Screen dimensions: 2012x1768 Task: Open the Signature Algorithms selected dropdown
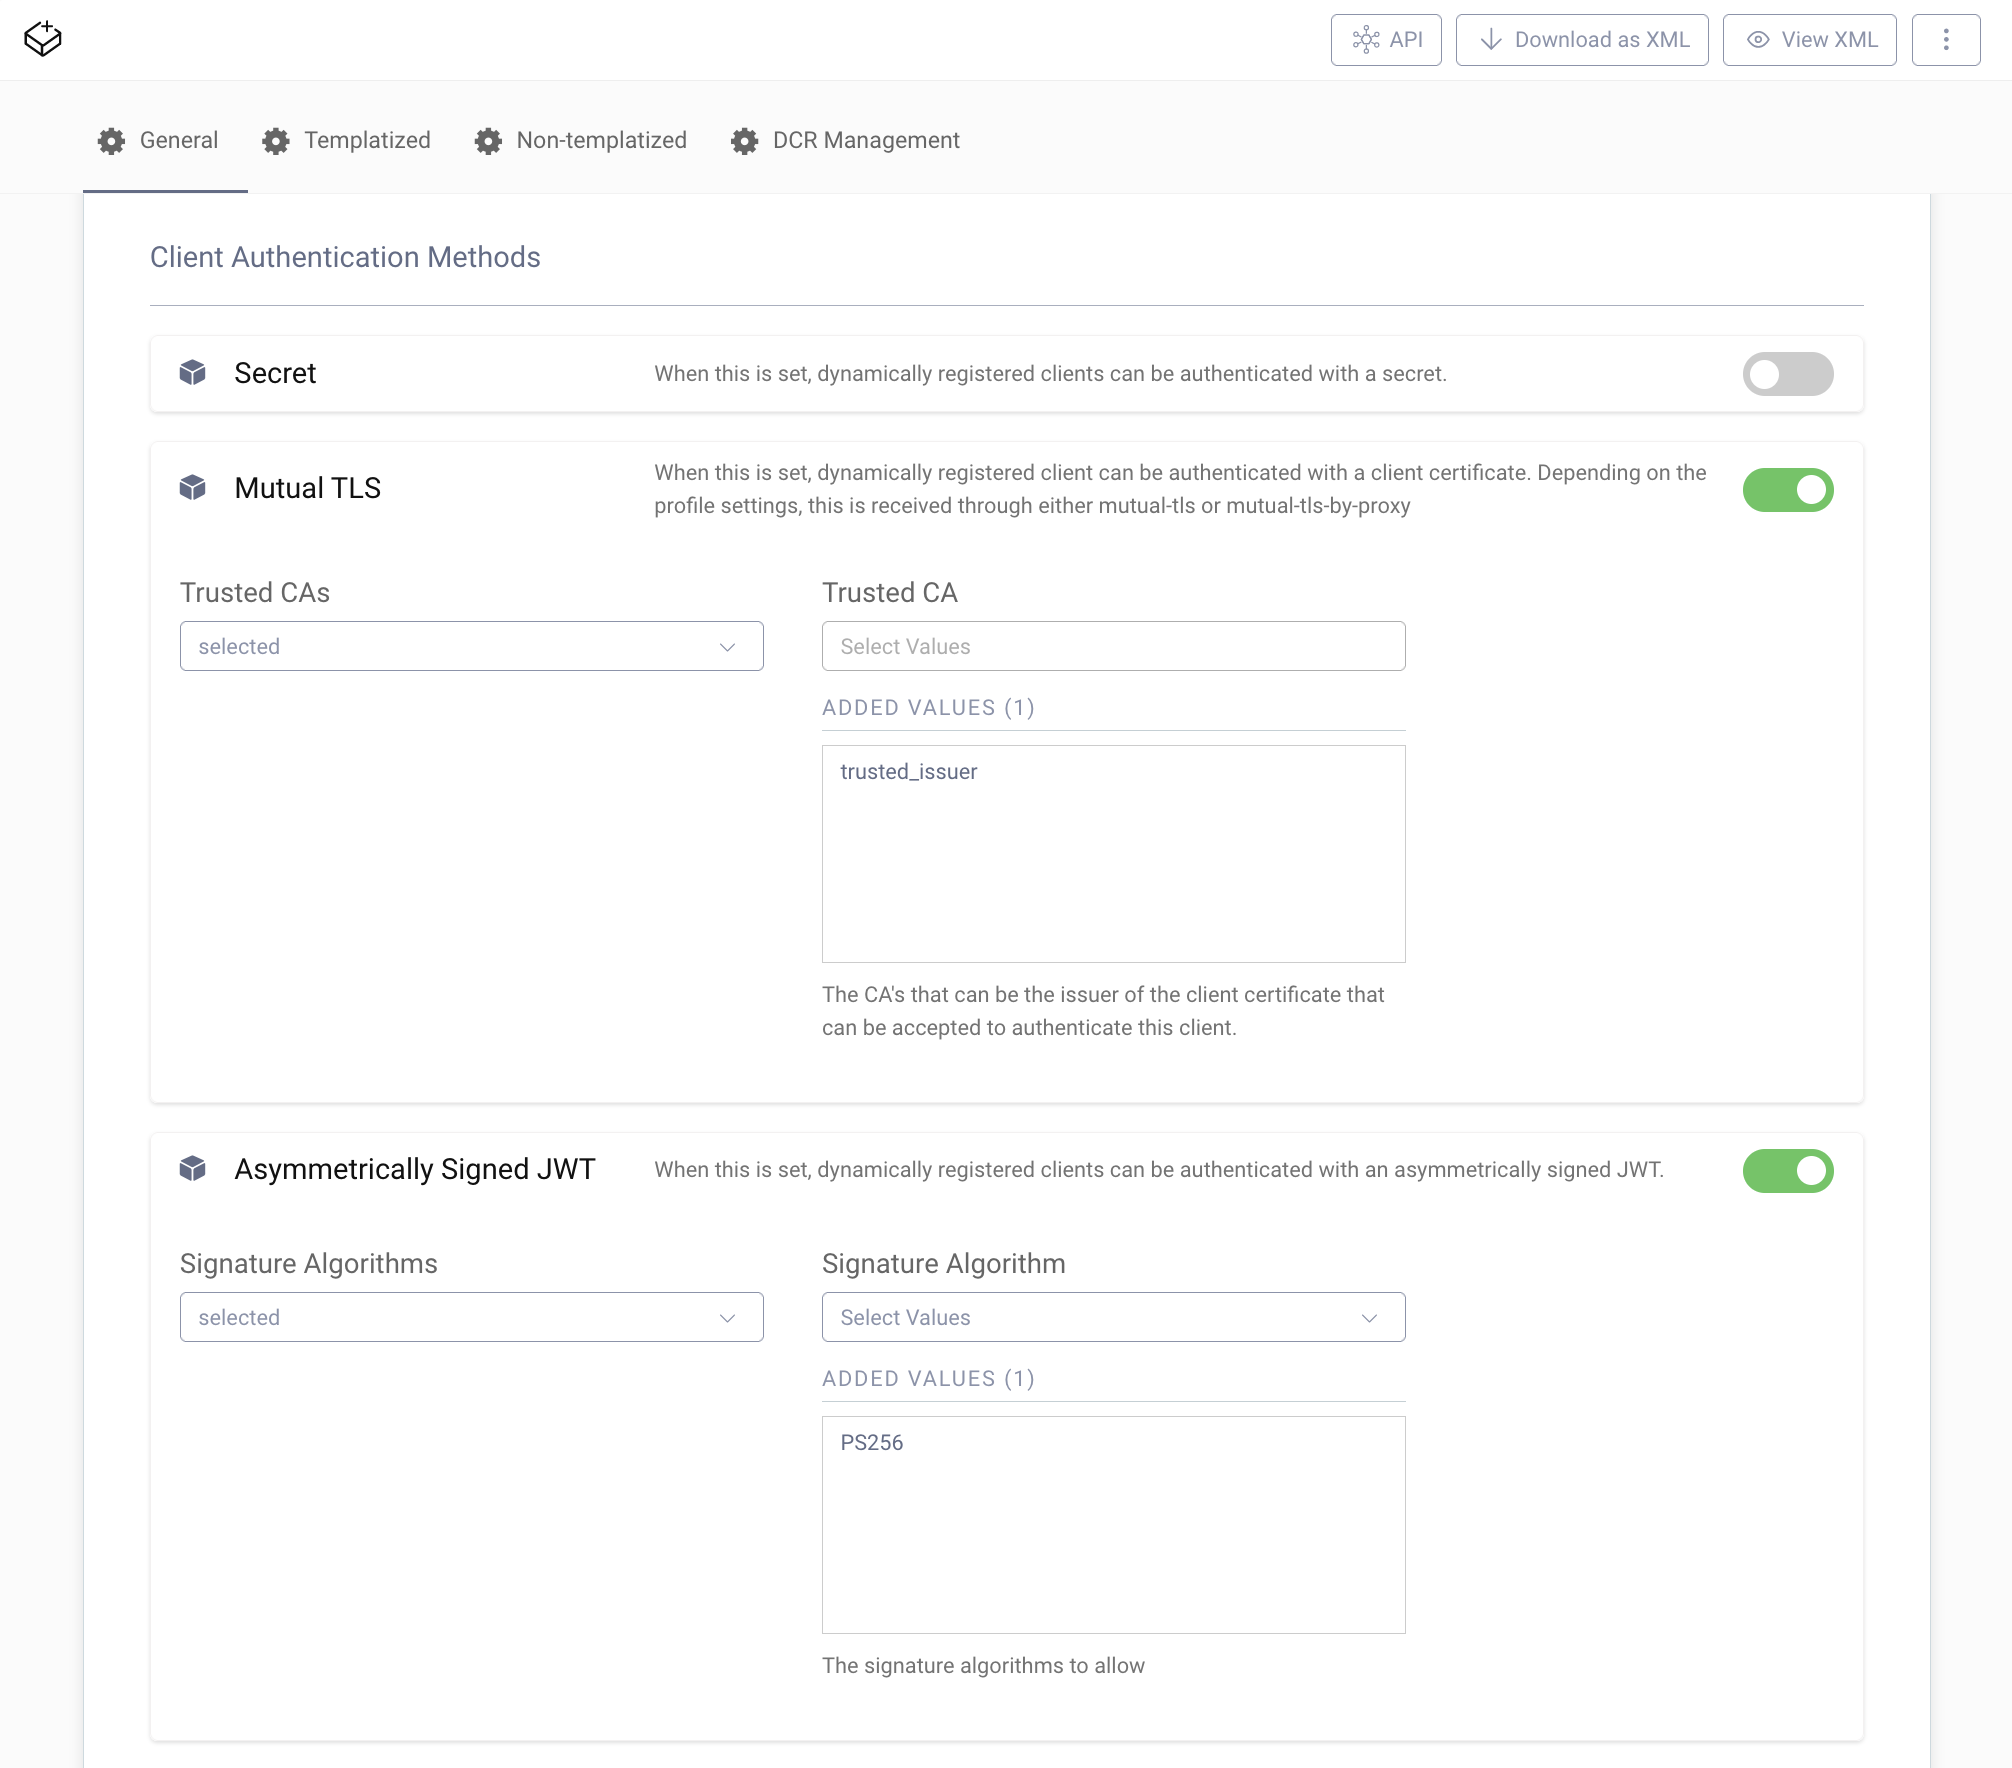coord(470,1317)
